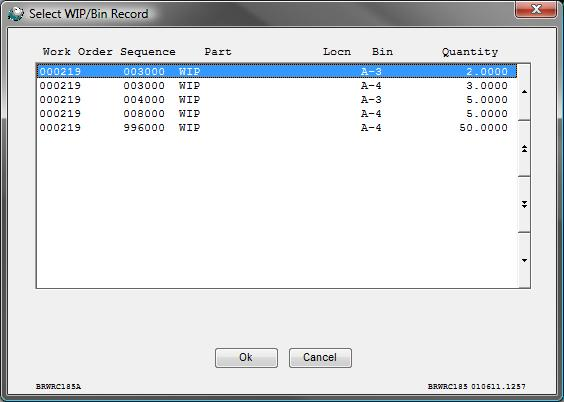The image size is (564, 402).
Task: Click the Part column header
Action: [x=218, y=52]
